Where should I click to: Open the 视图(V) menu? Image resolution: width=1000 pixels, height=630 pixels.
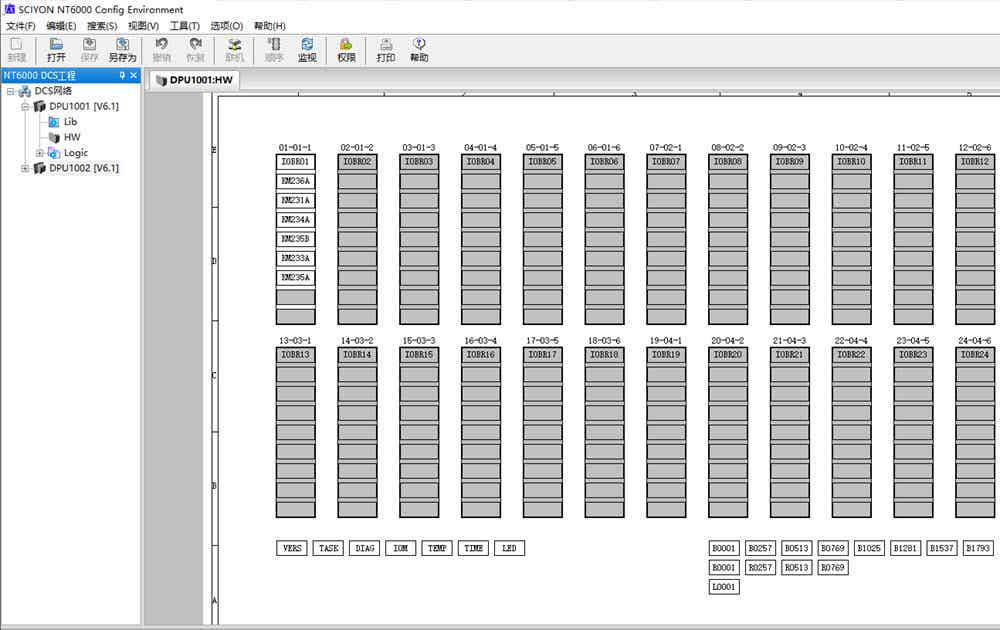click(x=143, y=26)
